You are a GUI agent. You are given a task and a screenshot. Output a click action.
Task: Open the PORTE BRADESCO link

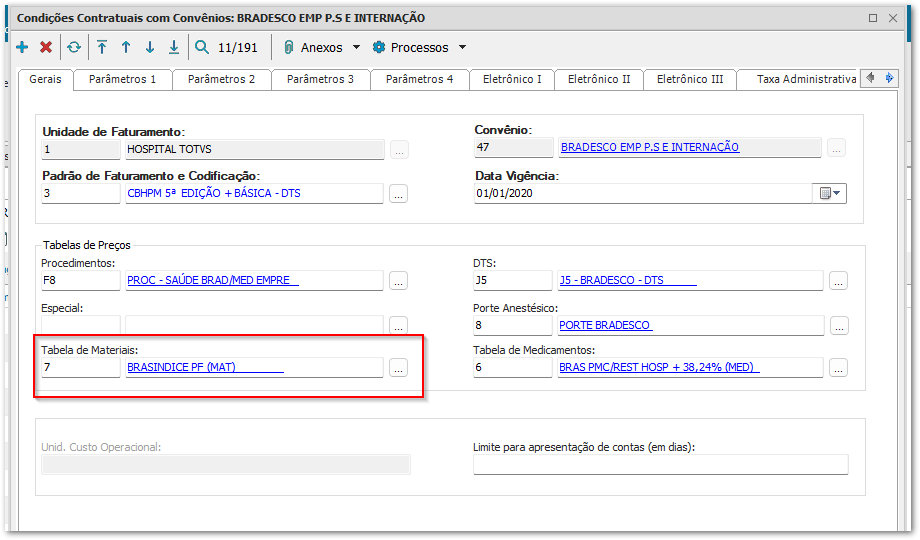606,325
